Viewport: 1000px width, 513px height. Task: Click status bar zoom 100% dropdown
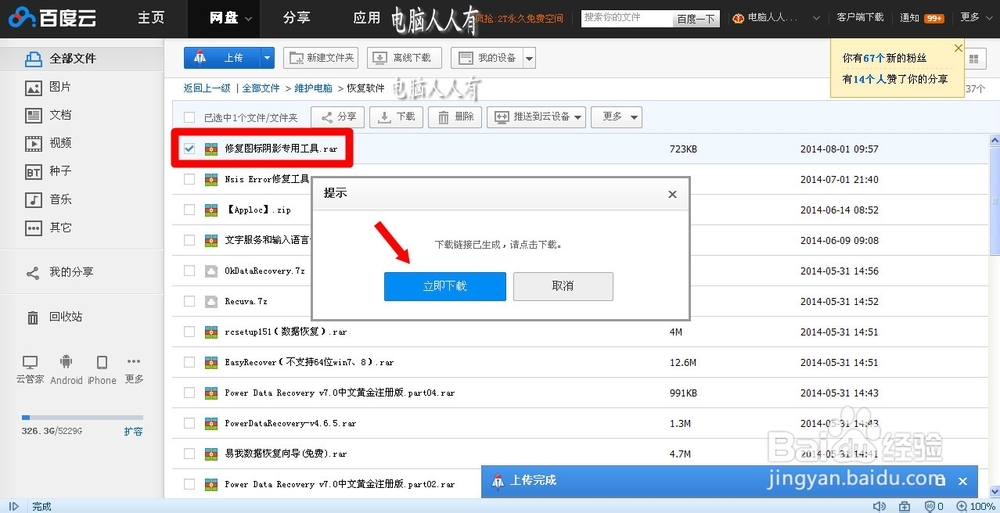[977, 506]
